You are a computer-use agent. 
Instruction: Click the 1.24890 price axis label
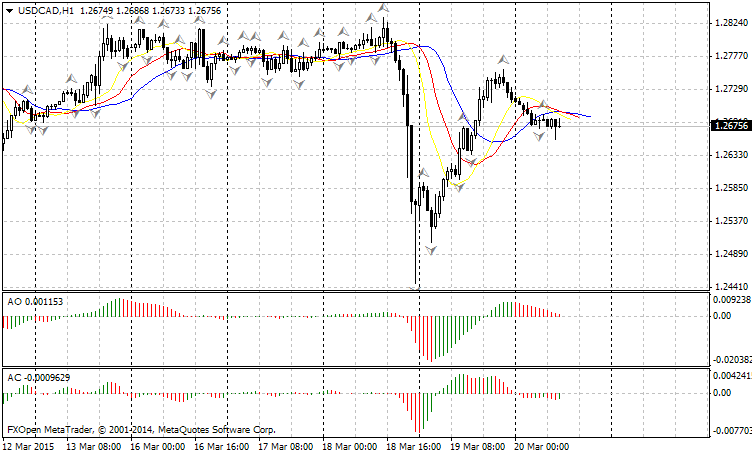730,253
